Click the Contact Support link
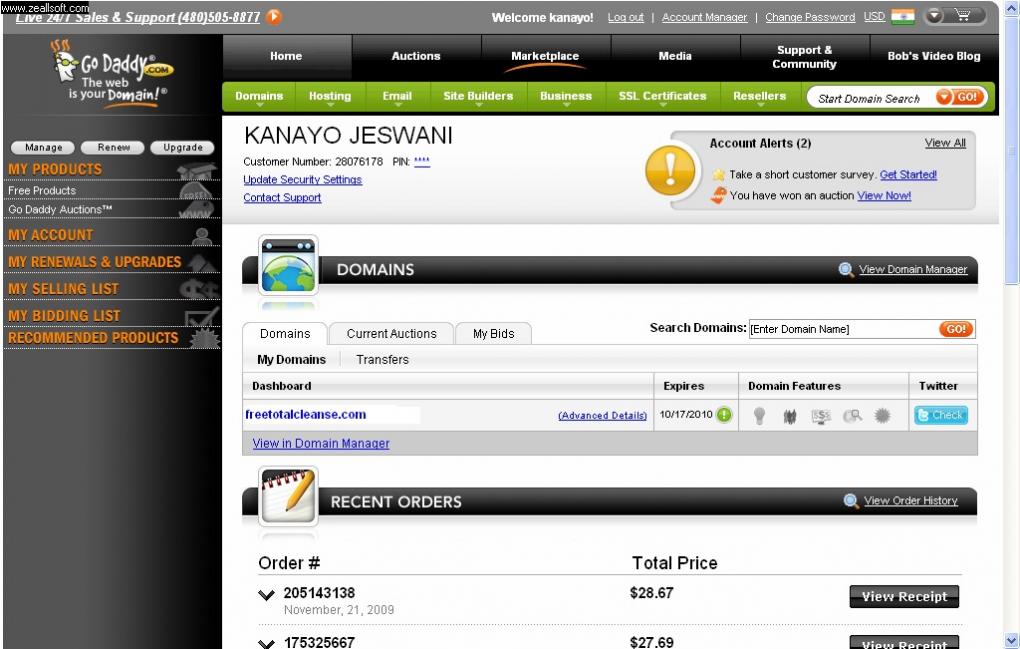The height and width of the screenshot is (649, 1020). click(282, 198)
